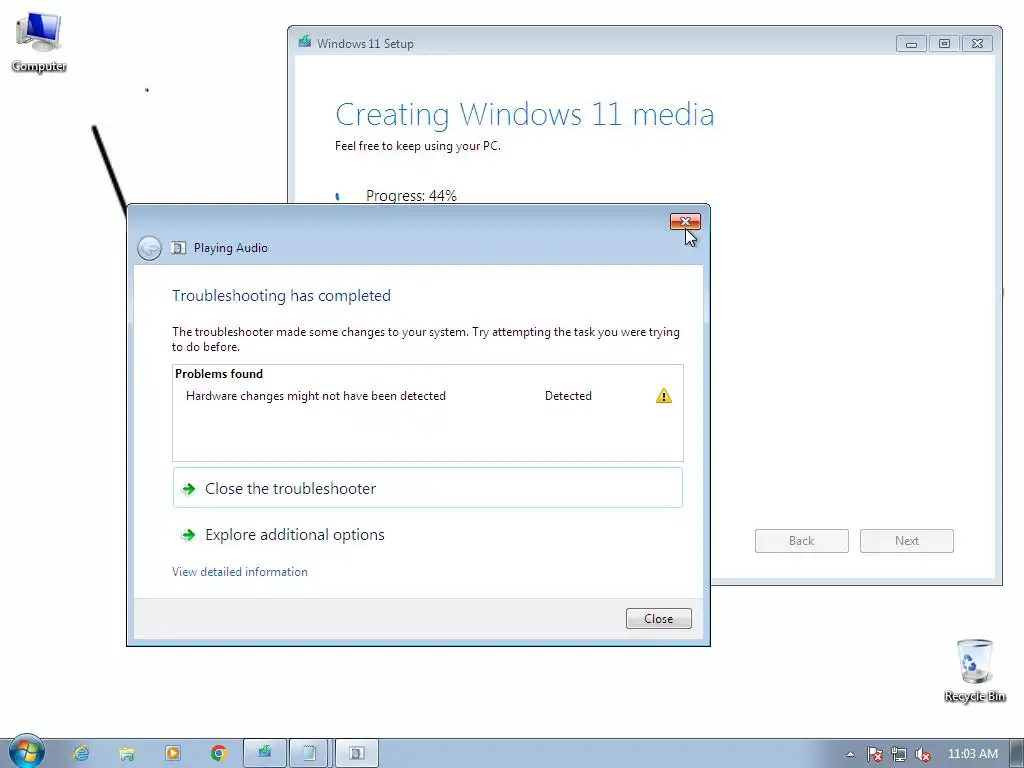Click the yellow warning icon for detected problem

coord(664,396)
